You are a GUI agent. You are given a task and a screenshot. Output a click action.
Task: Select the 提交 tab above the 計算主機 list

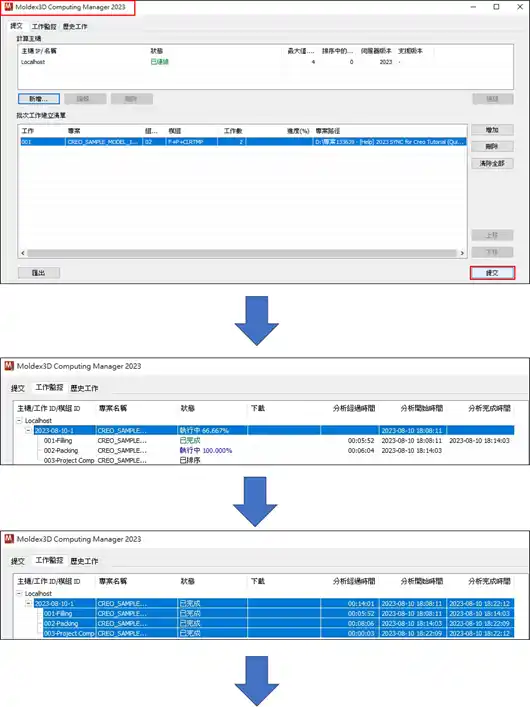click(17, 26)
